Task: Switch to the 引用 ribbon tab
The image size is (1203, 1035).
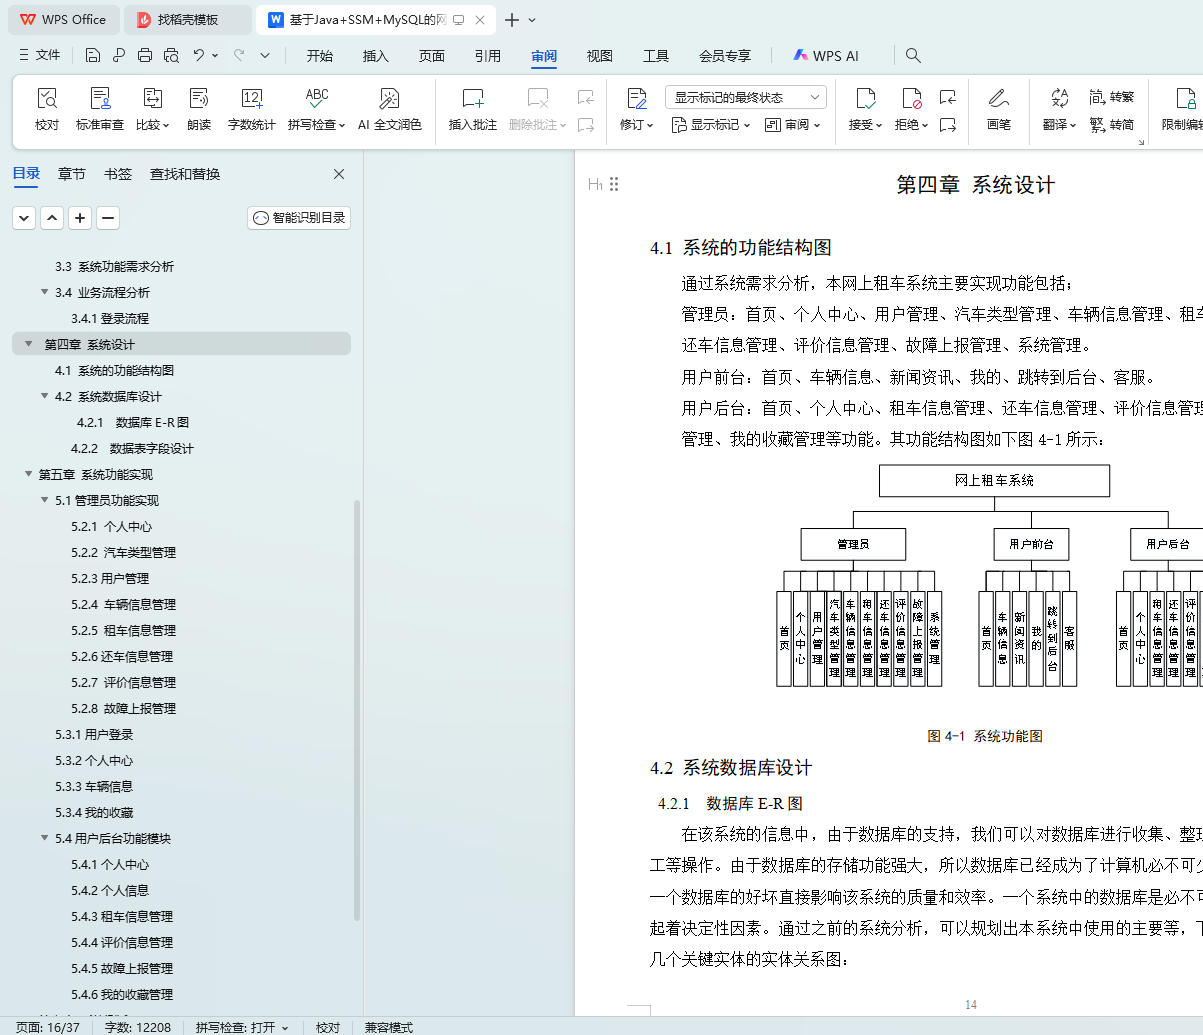Action: [488, 56]
